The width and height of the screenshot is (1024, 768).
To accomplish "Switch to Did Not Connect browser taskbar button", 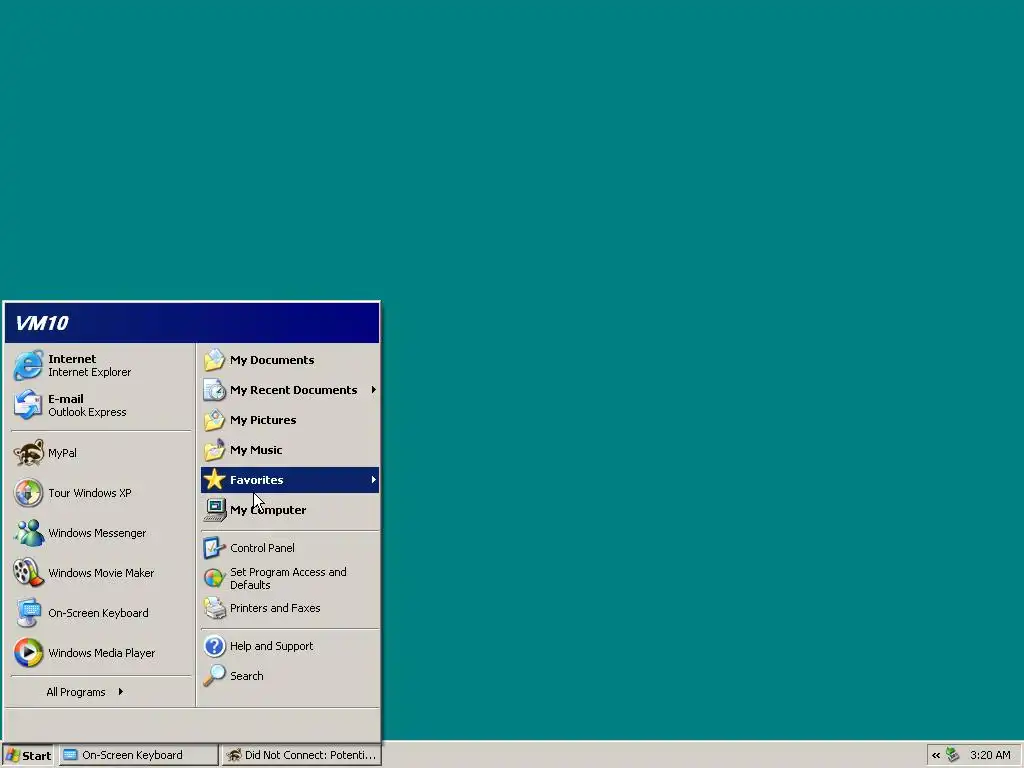I will [302, 755].
